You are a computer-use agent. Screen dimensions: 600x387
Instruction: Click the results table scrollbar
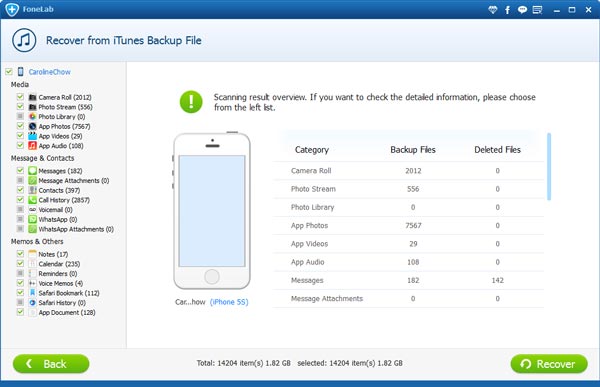pyautogui.click(x=549, y=166)
